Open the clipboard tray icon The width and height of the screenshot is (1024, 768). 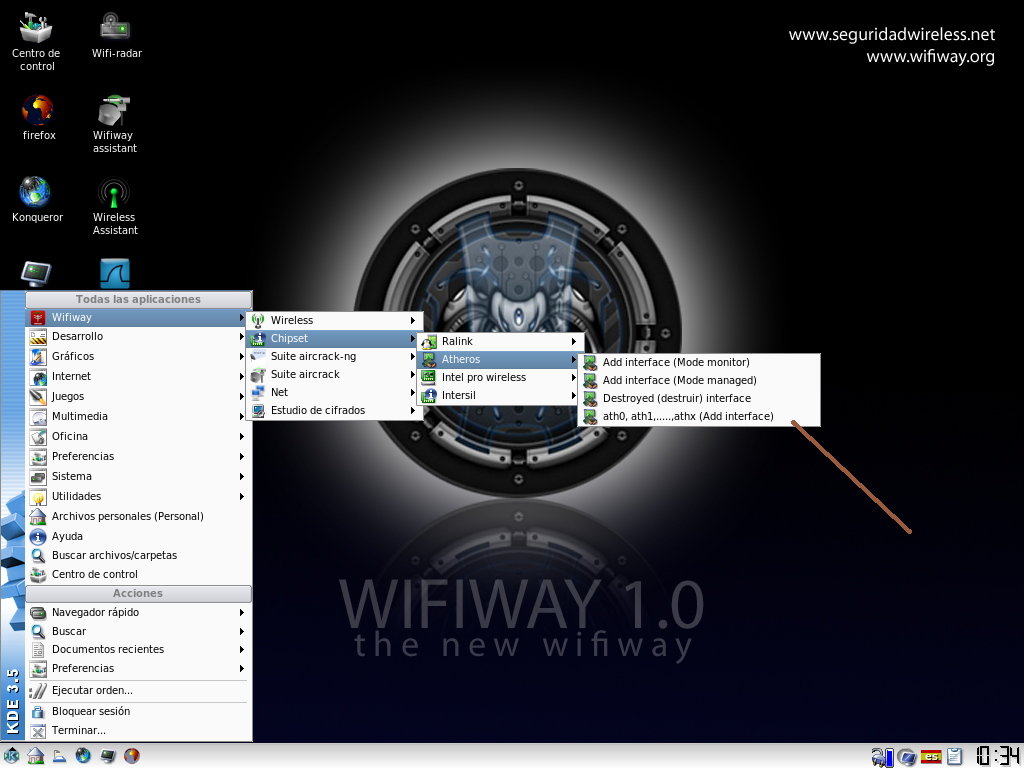(955, 756)
